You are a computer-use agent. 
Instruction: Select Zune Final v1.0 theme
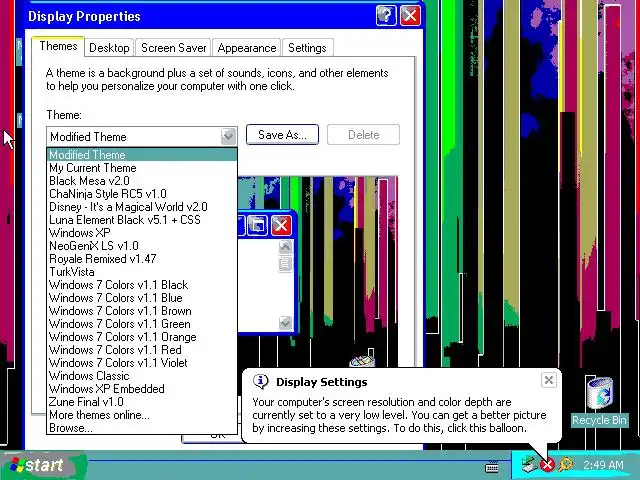[142, 402]
